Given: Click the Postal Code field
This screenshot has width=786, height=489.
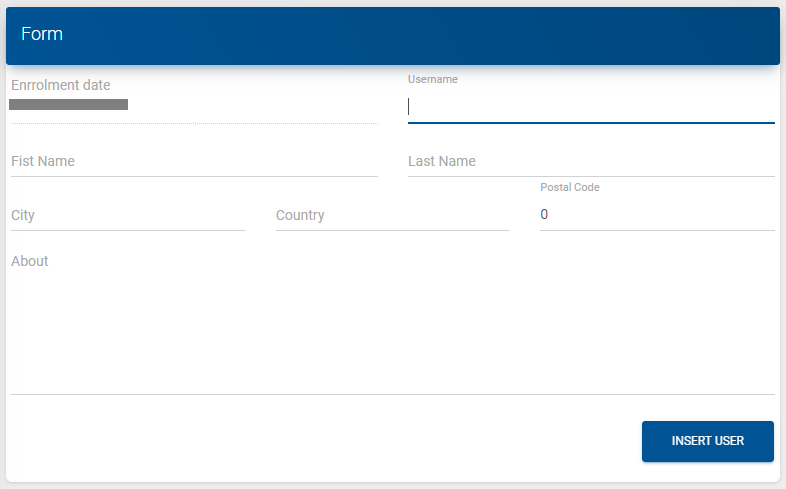Looking at the screenshot, I should click(657, 215).
